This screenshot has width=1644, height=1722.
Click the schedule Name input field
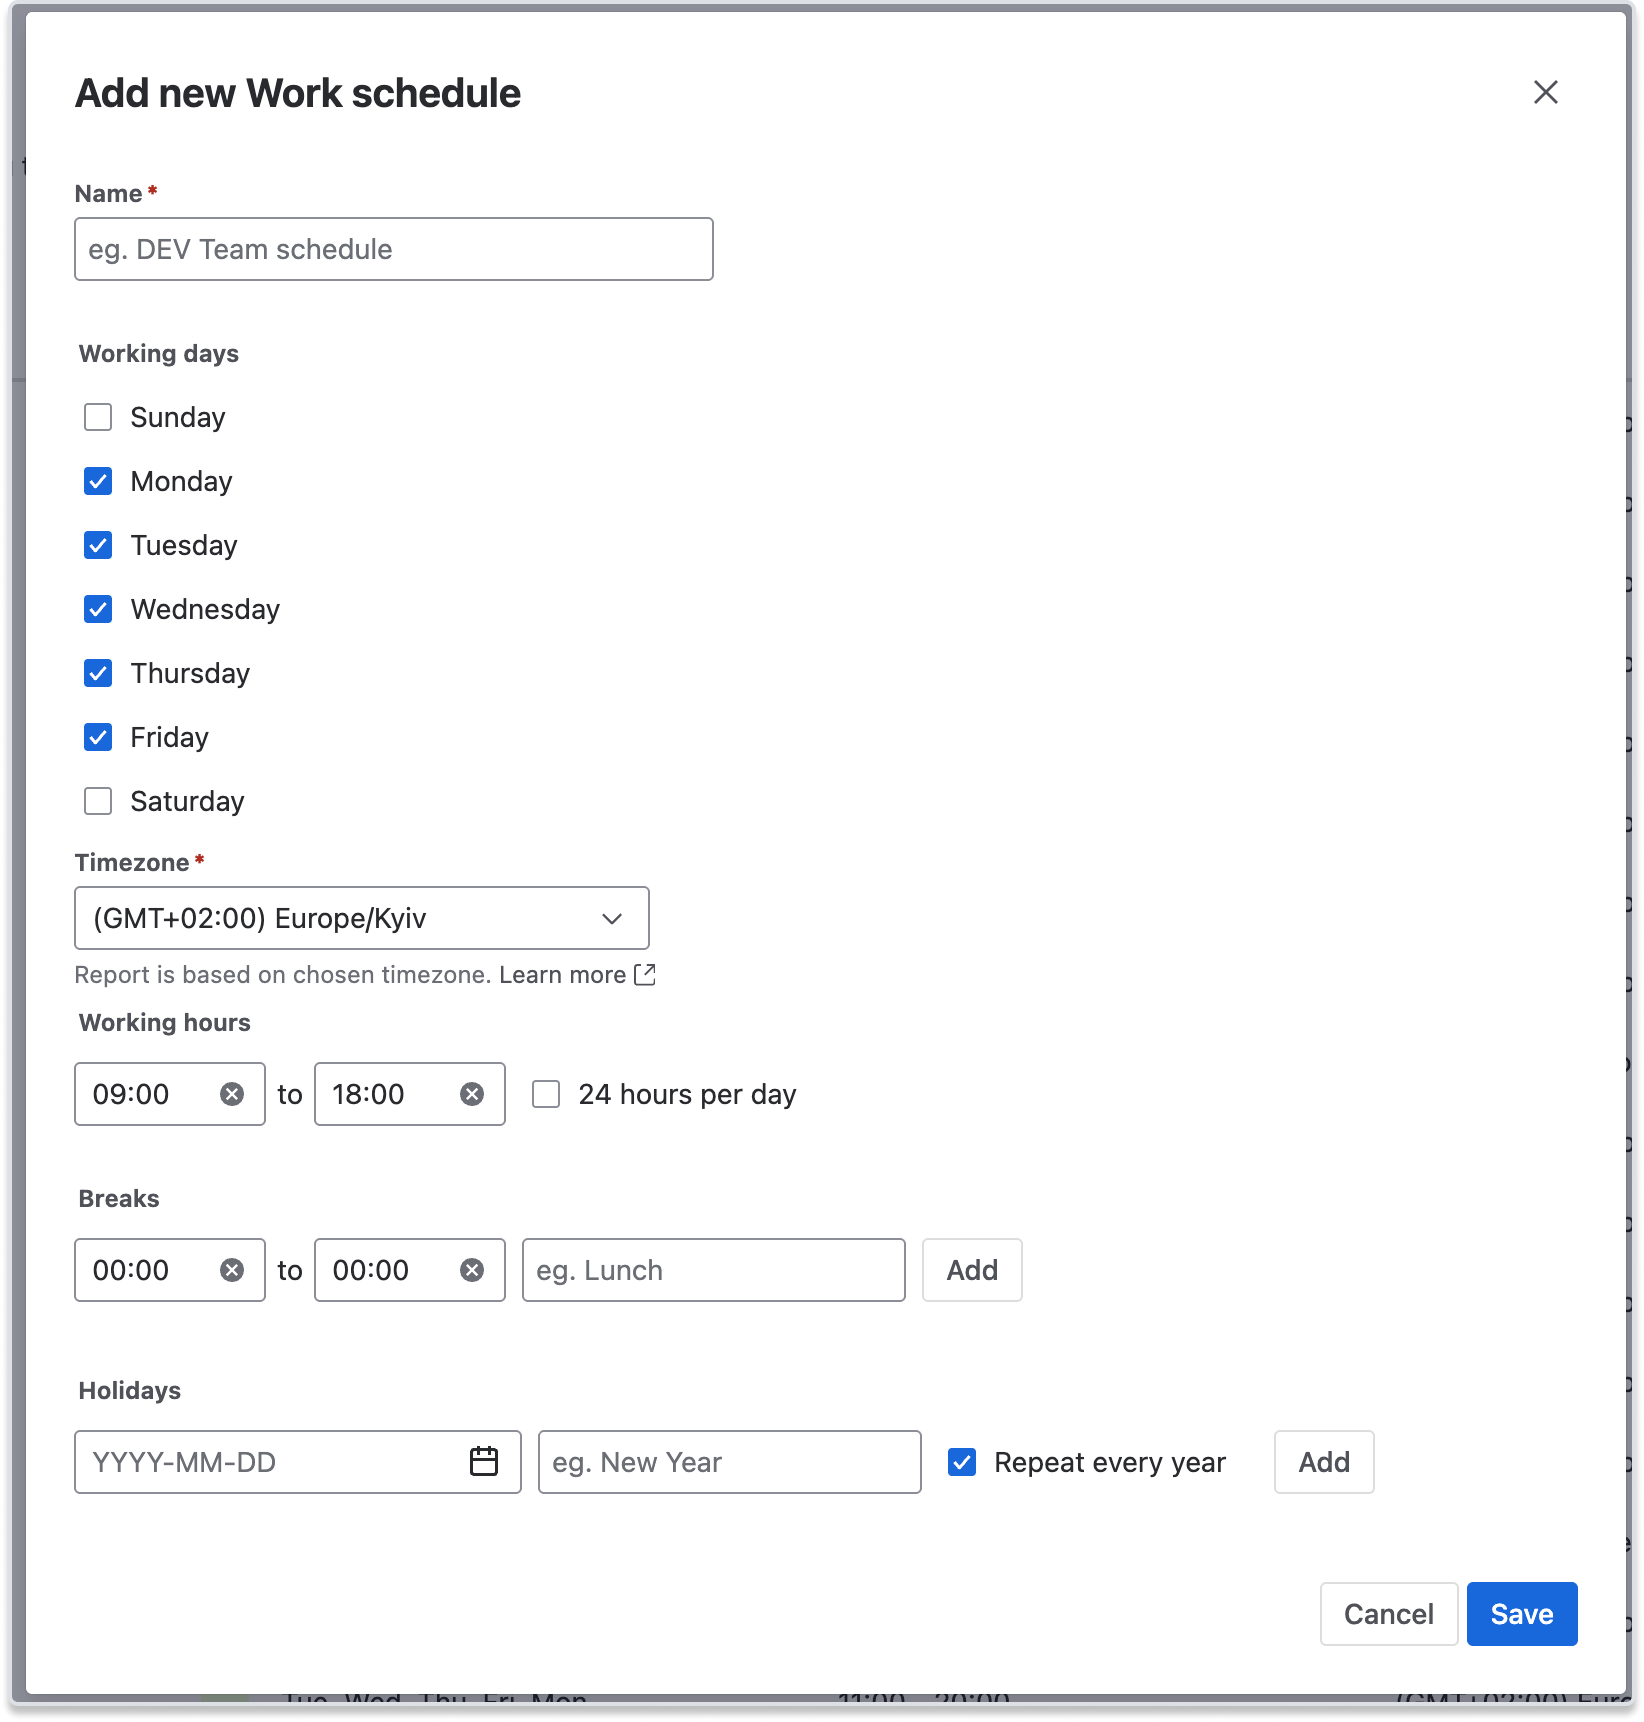click(x=393, y=249)
